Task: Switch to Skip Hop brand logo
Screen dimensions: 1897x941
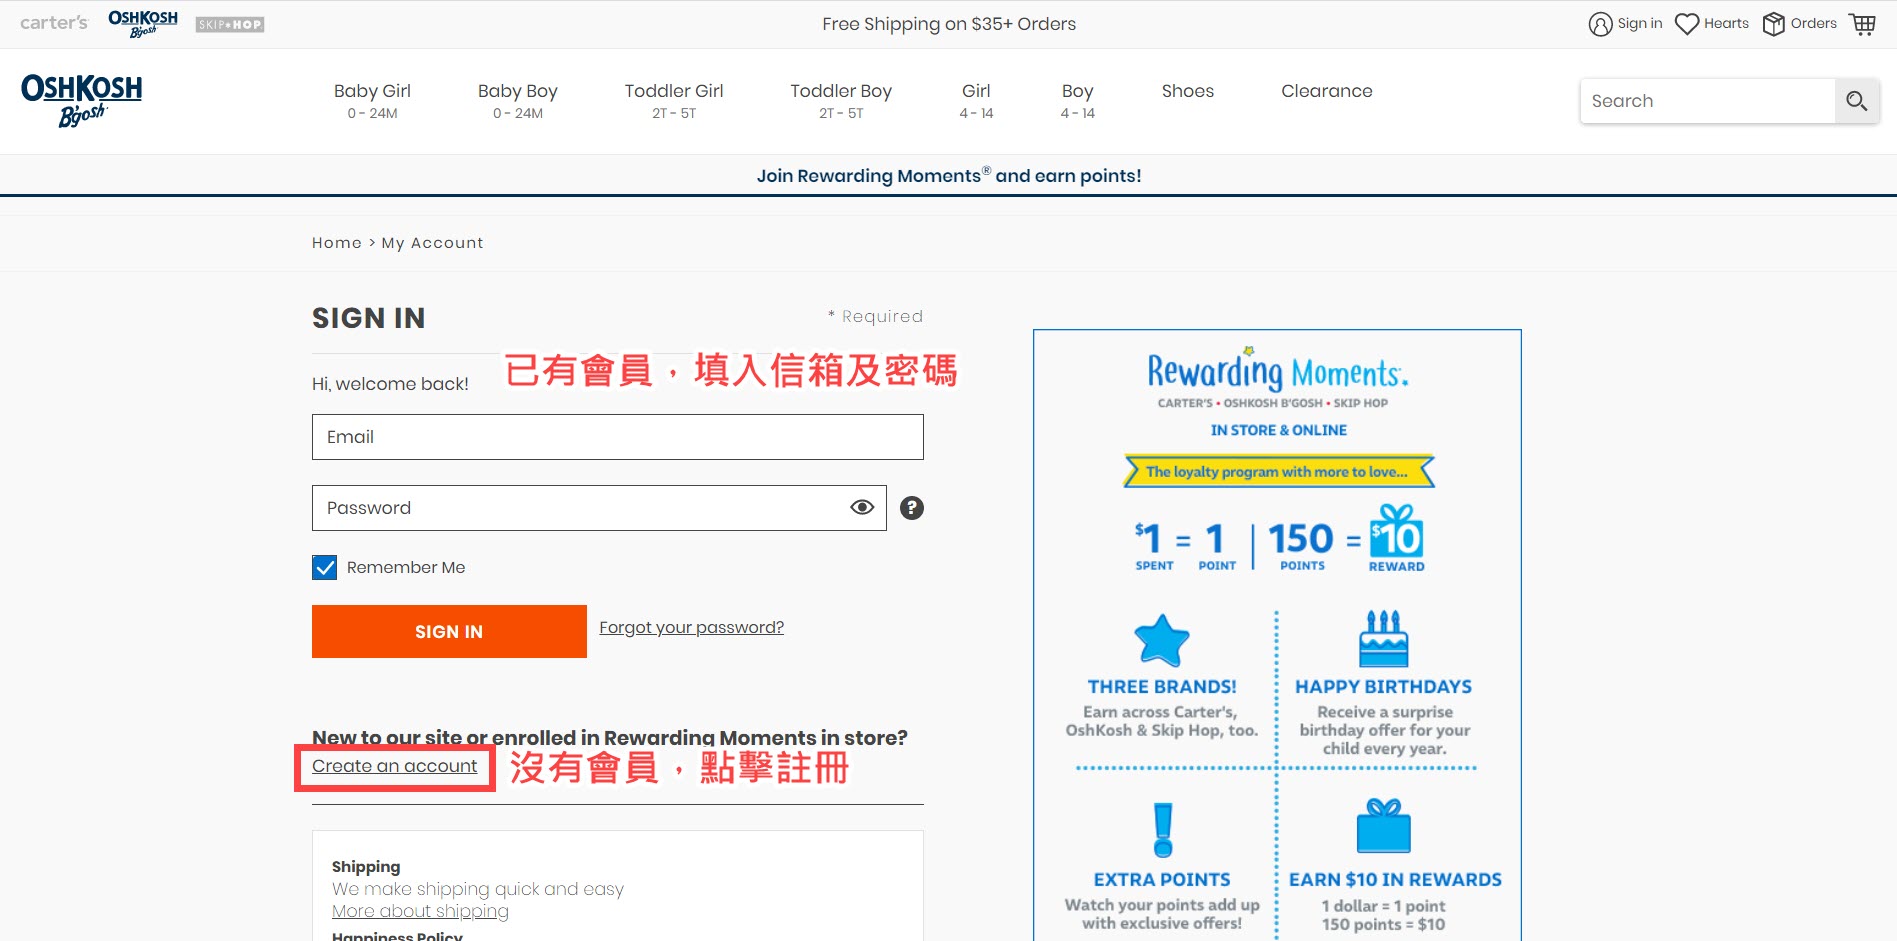Action: tap(230, 24)
